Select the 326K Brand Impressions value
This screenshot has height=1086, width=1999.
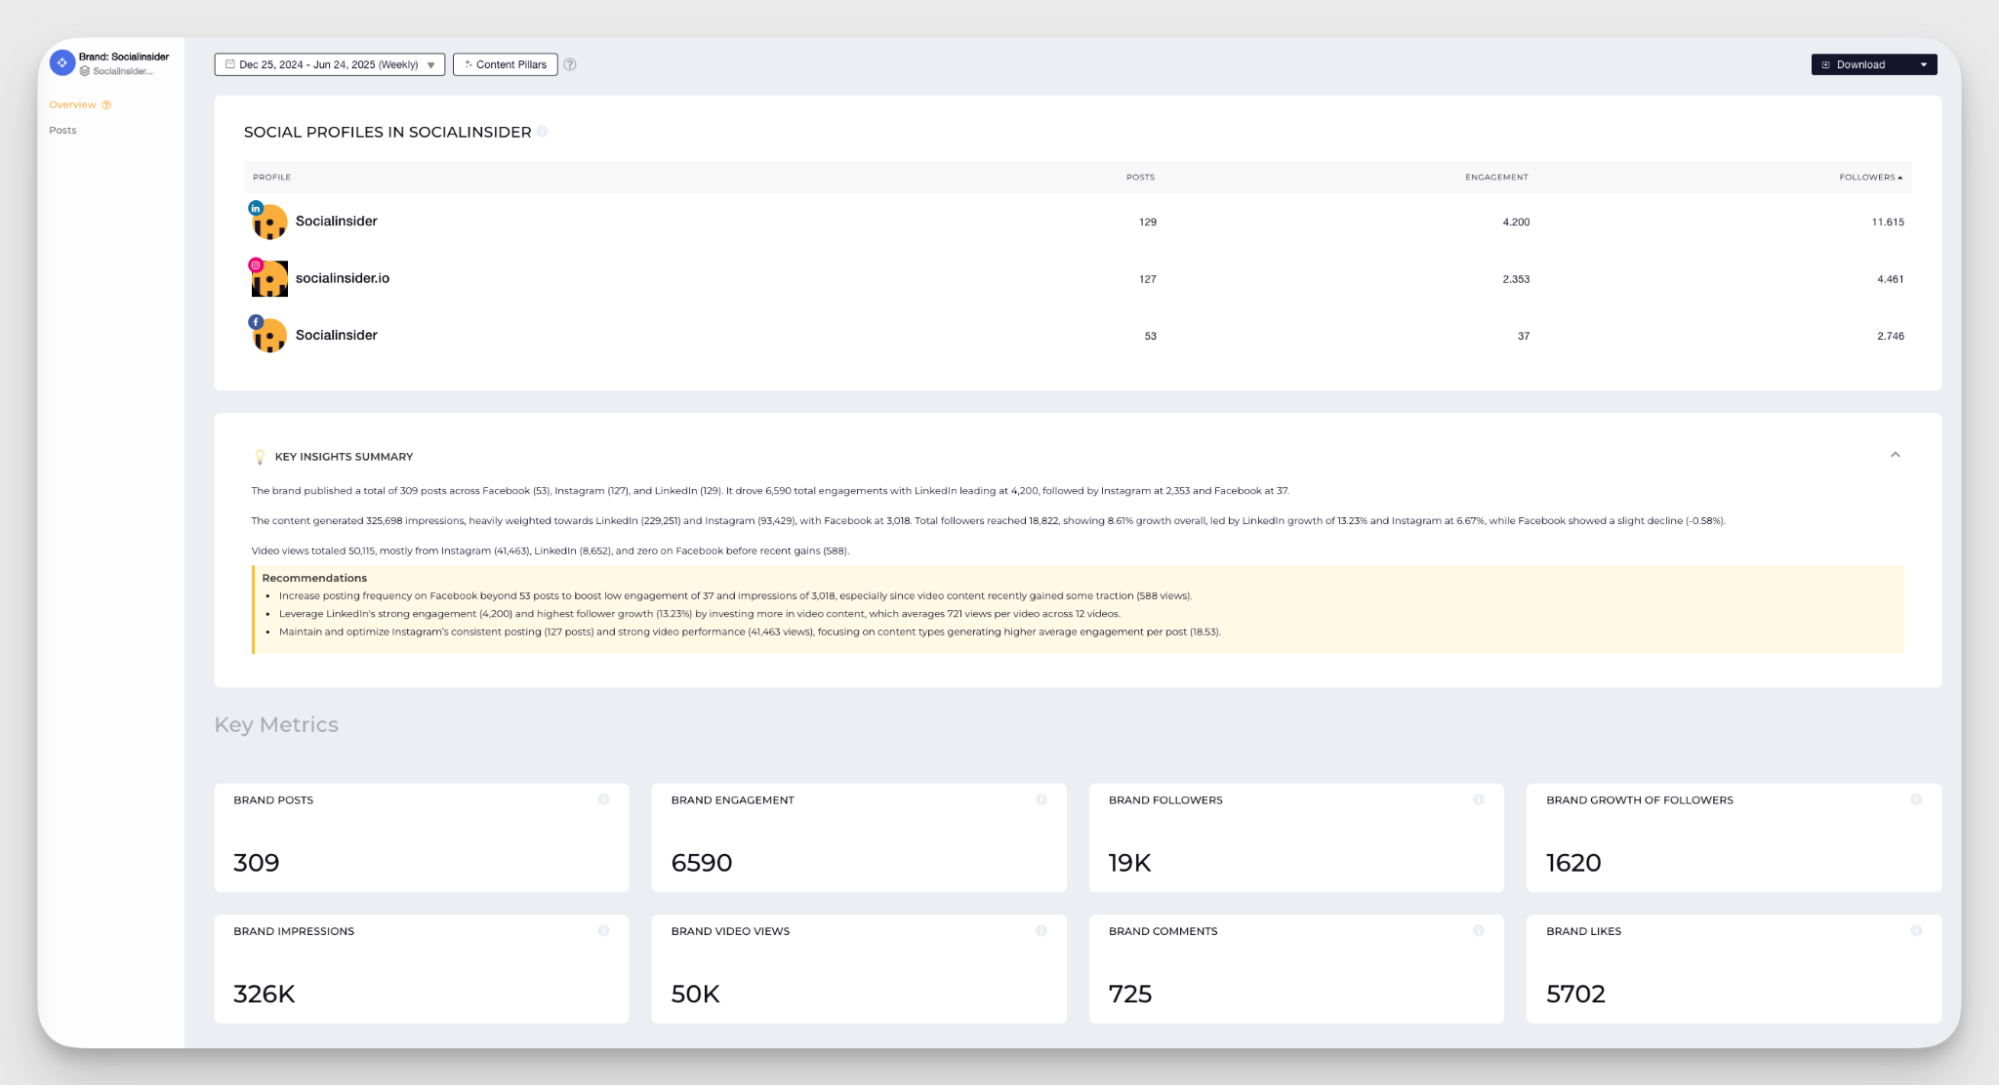tap(264, 993)
